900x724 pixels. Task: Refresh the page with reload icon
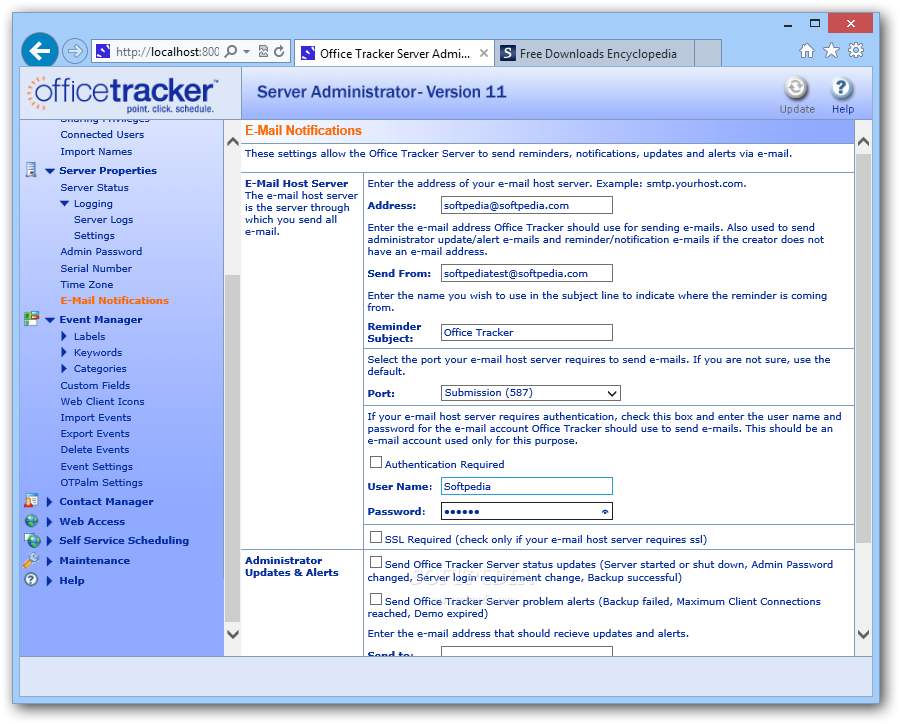click(x=279, y=52)
